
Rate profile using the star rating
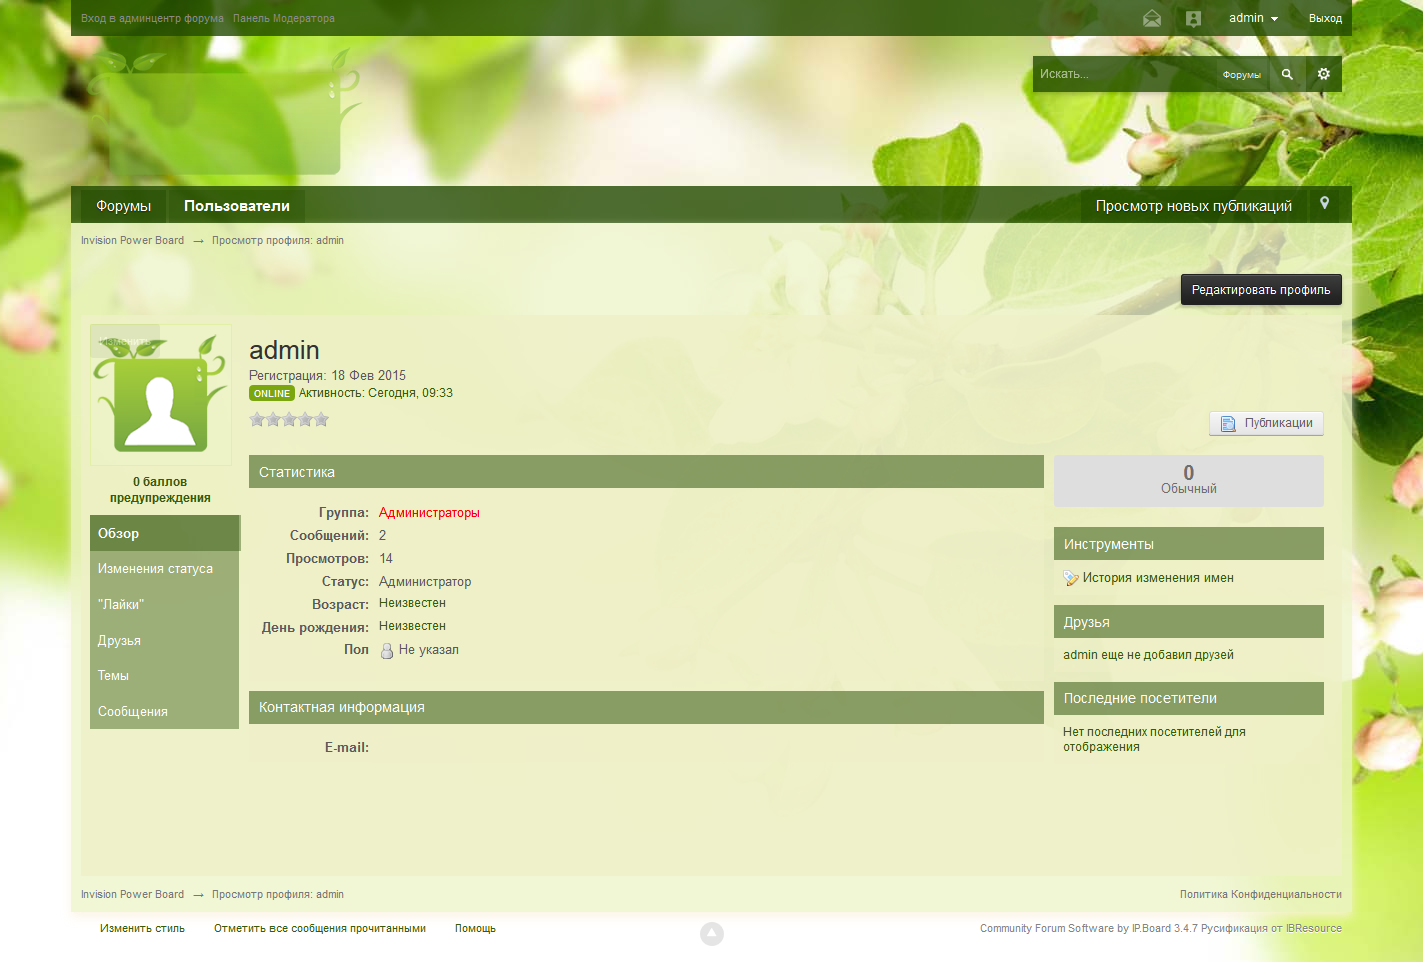point(289,420)
